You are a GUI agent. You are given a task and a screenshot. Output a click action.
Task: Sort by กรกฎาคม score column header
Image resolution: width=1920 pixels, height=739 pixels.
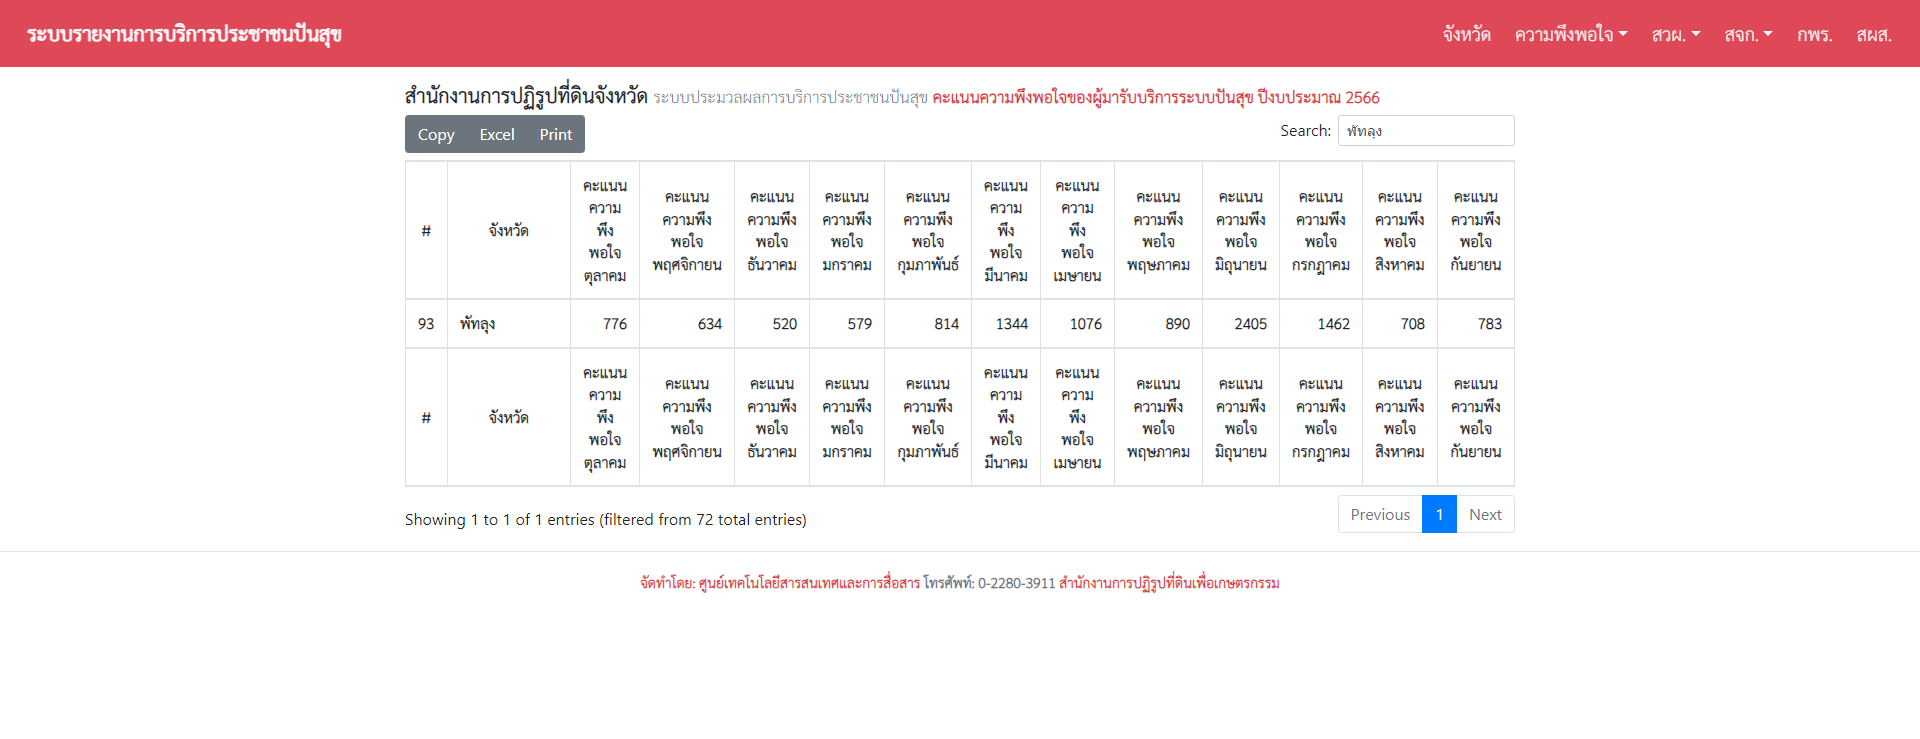coord(1321,230)
